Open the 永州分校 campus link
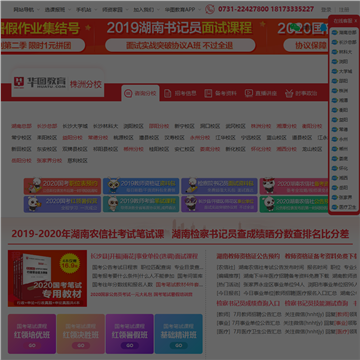Viewport: 360px width, 360px height. pos(200,137)
